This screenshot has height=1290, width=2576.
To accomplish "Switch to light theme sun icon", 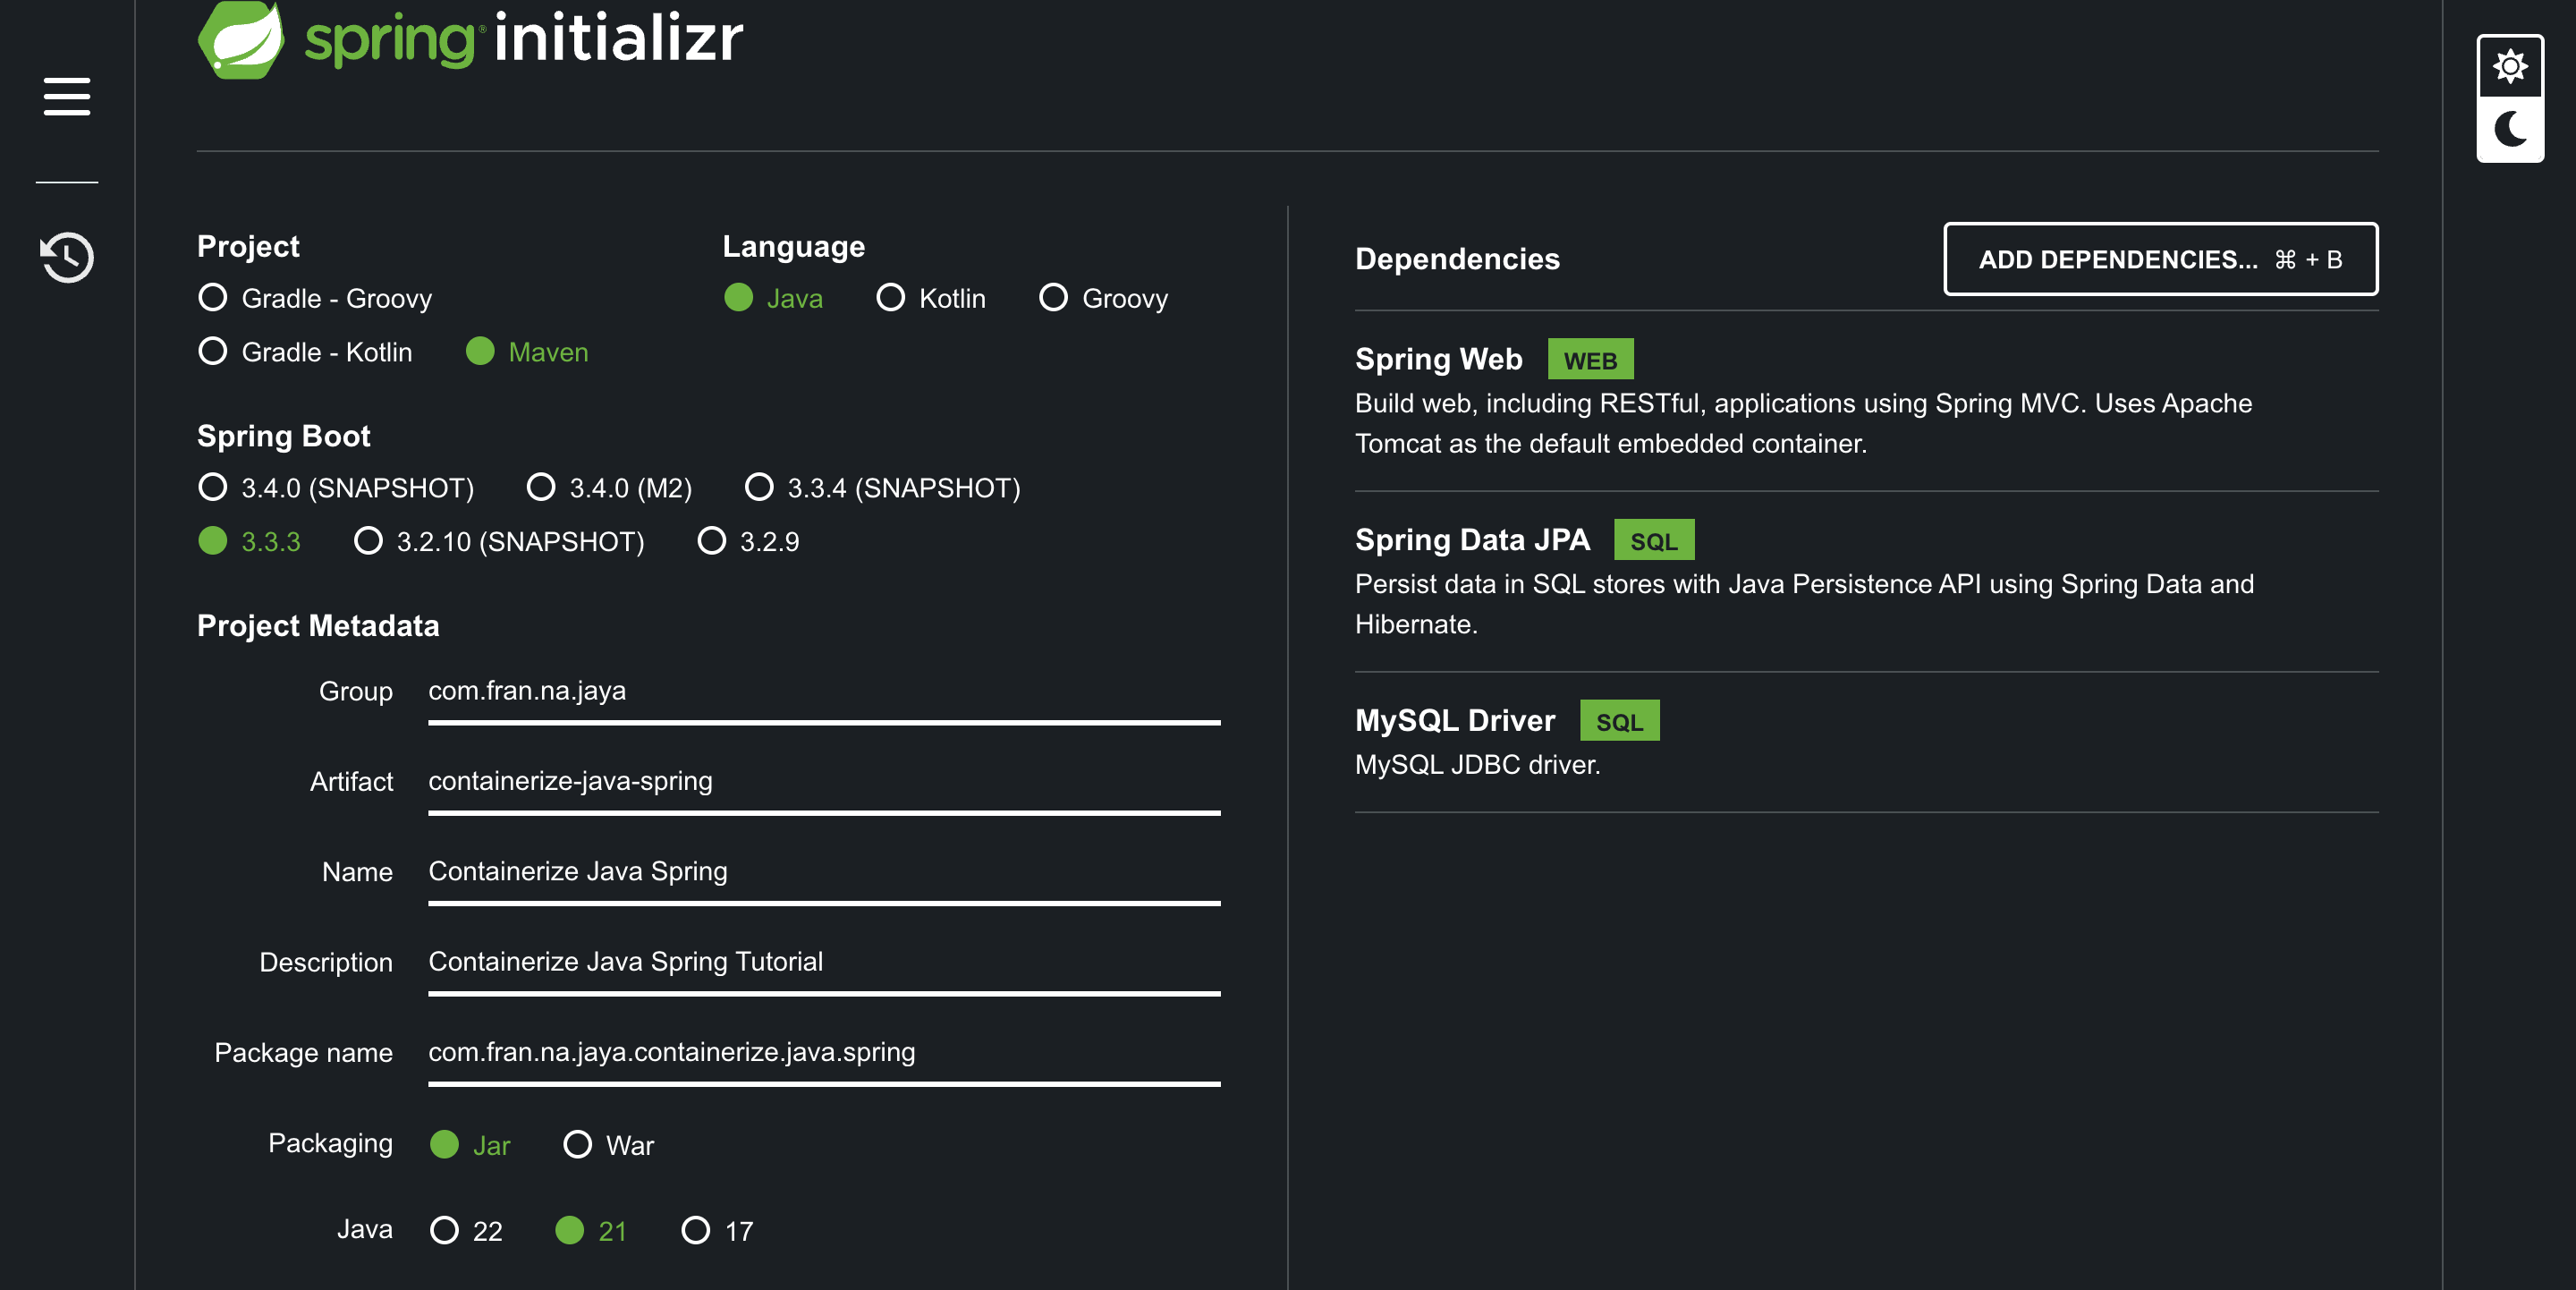I will [2510, 67].
